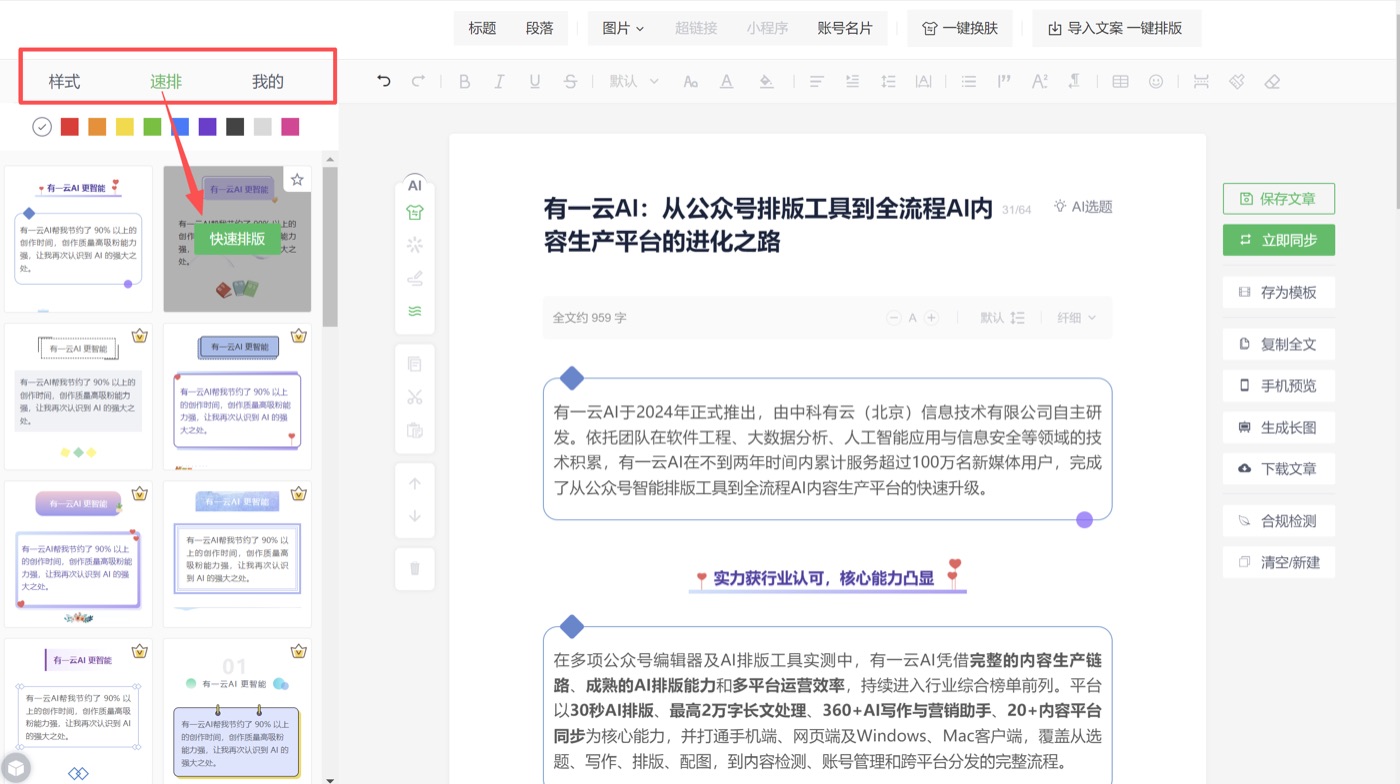Insert a bulleted list

click(968, 82)
